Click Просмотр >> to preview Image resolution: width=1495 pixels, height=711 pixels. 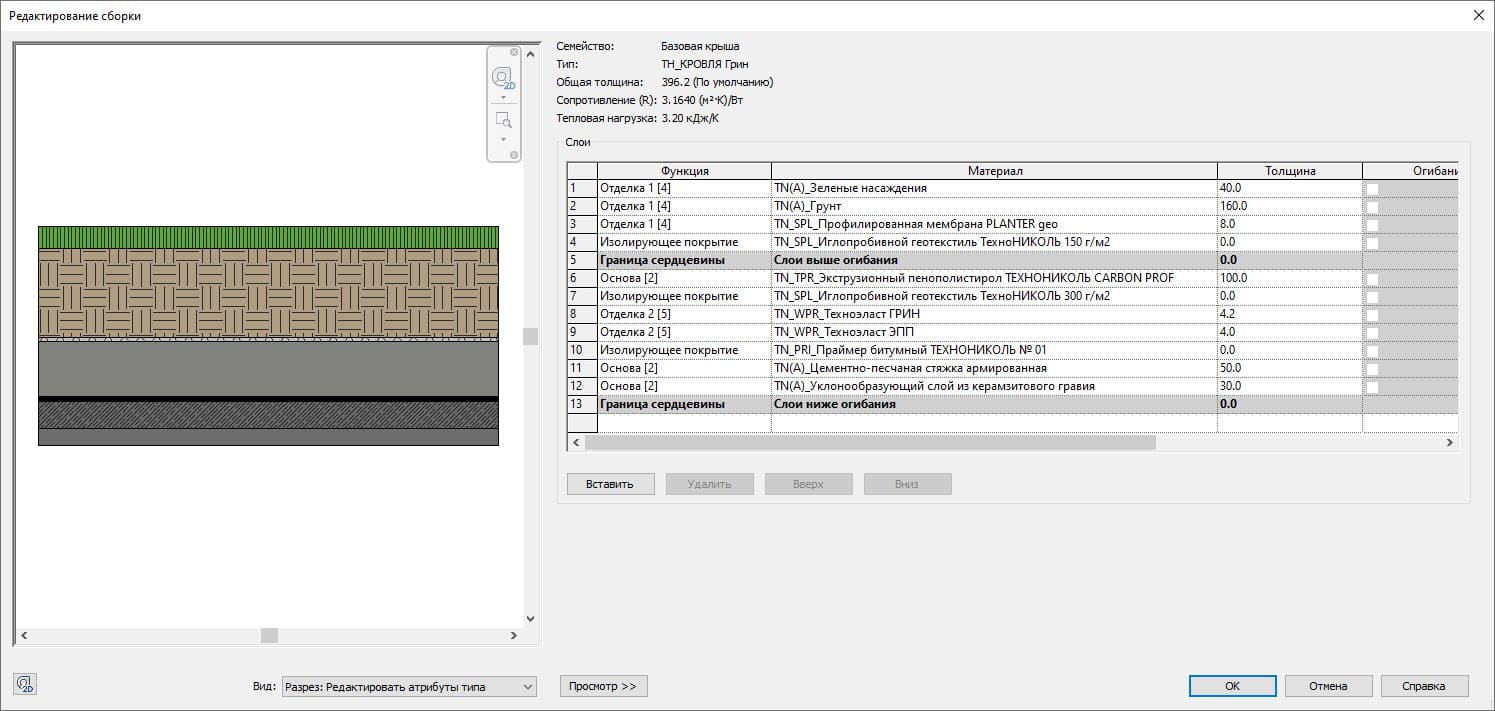pos(603,686)
